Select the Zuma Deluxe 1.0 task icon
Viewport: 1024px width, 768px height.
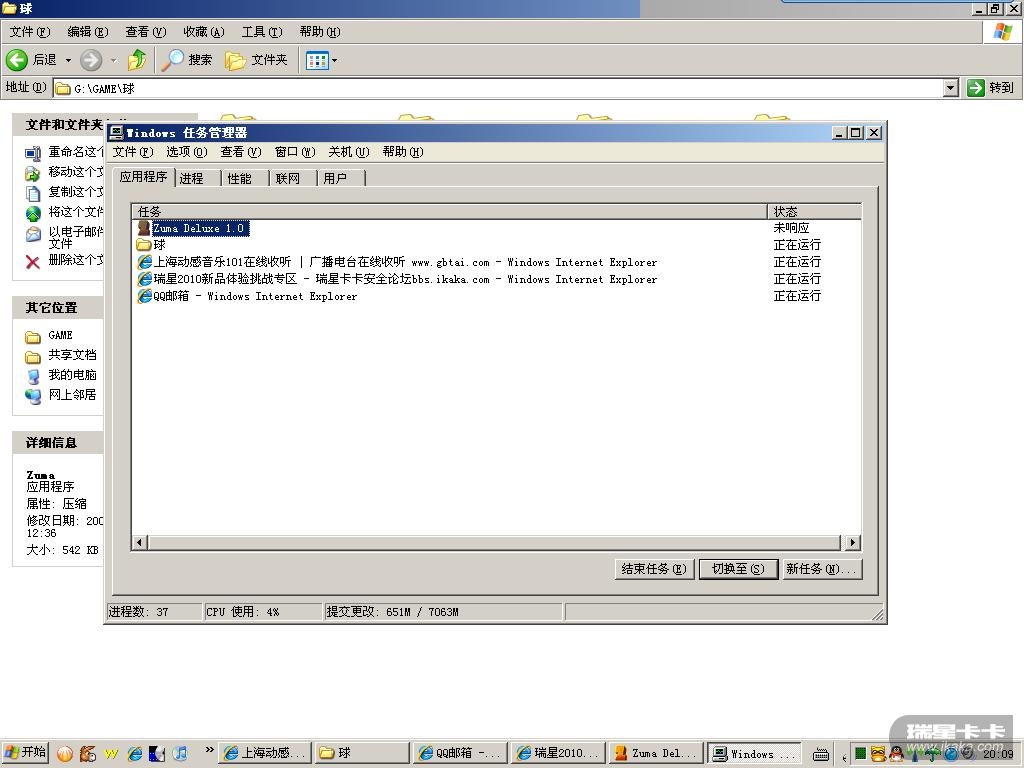click(144, 228)
